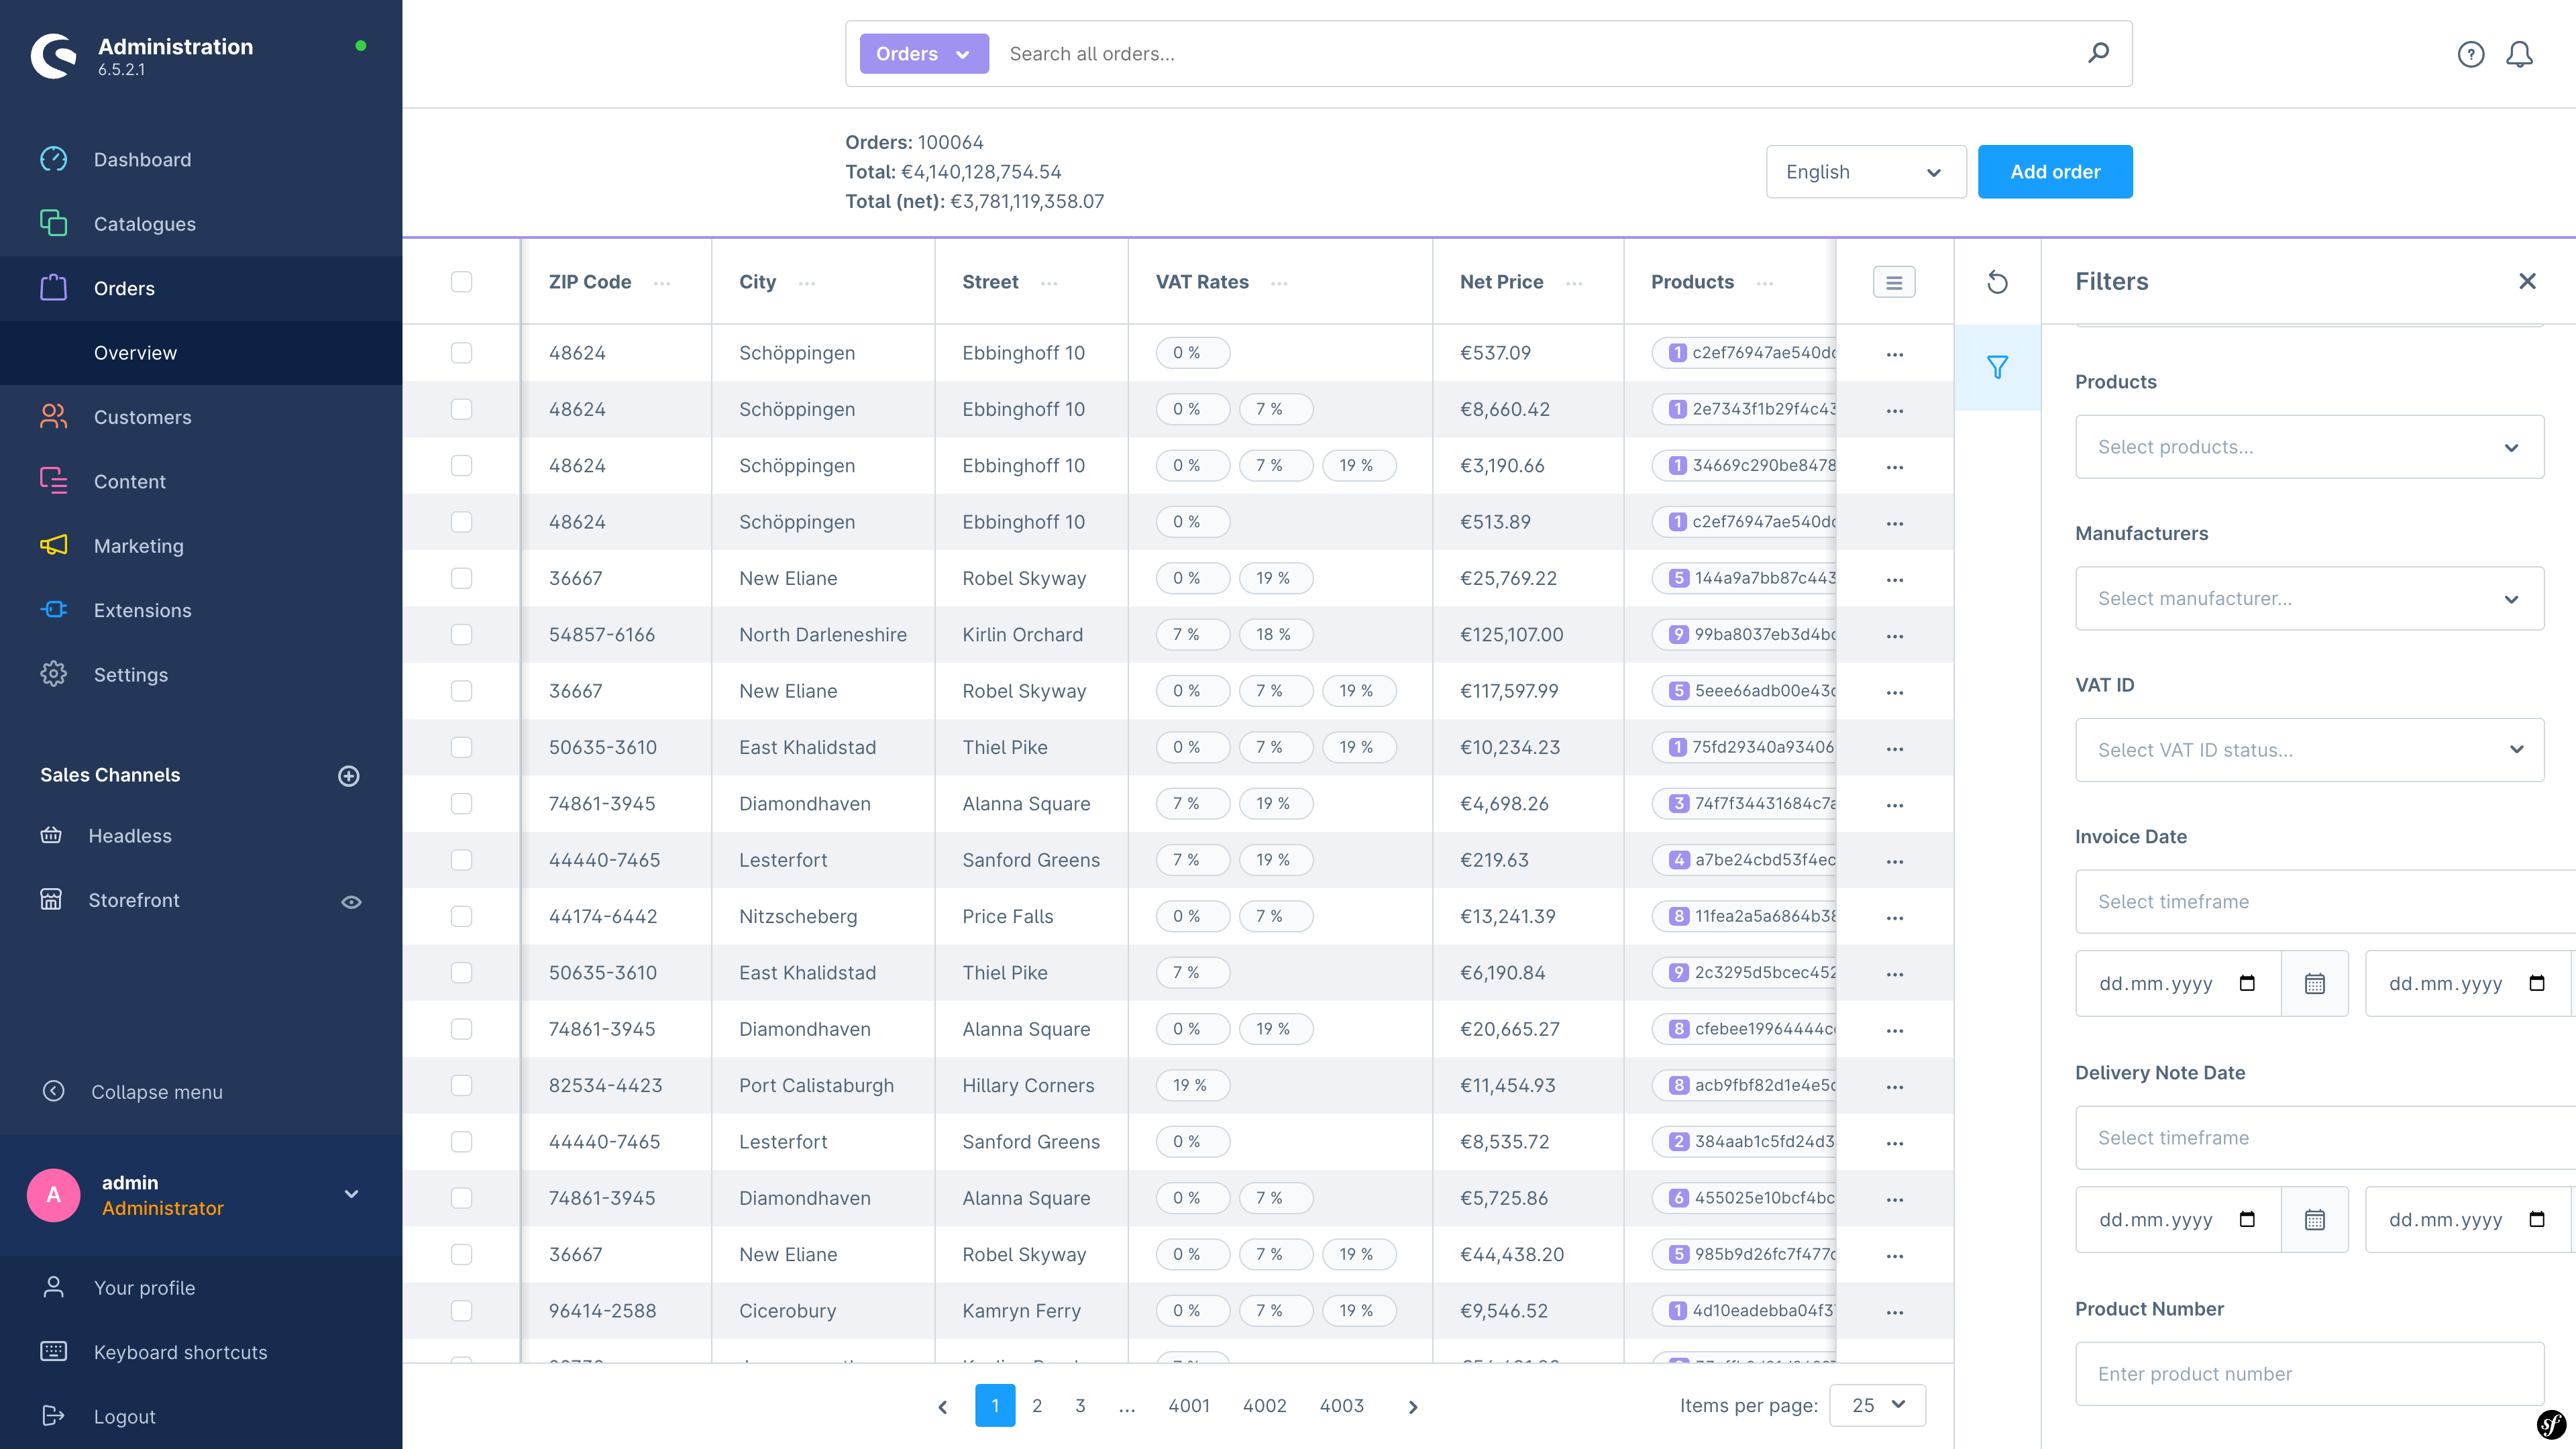Click the search magnifier icon
Screen dimensions: 2576x1449
[2098, 53]
